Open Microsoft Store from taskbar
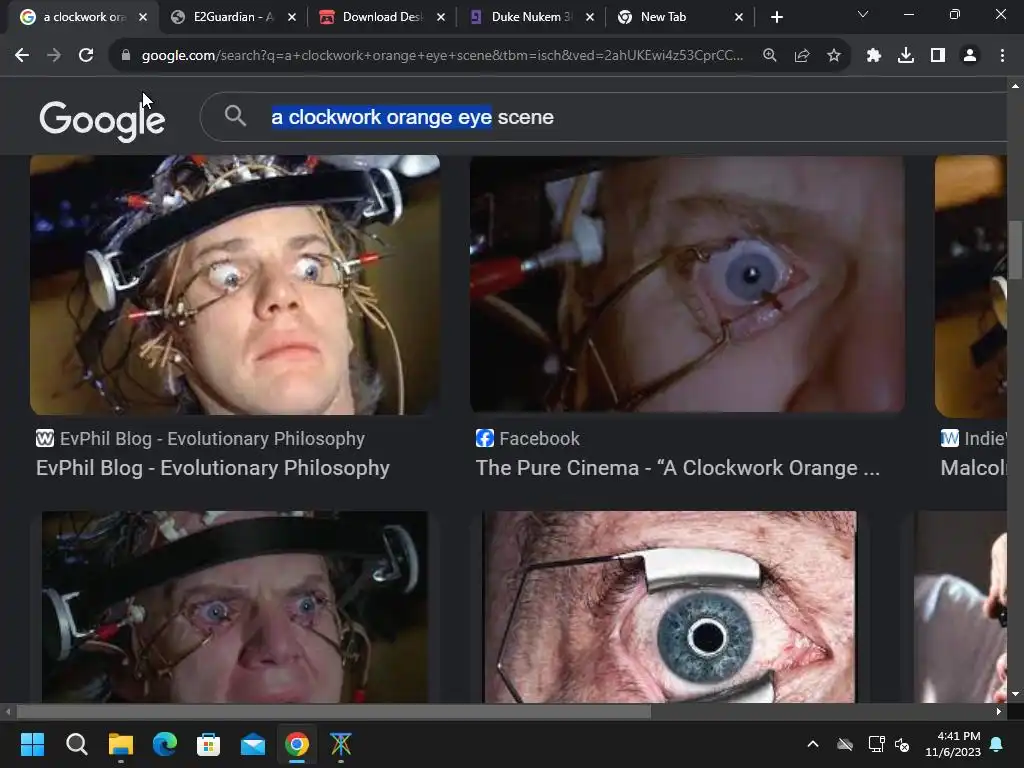This screenshot has width=1024, height=768. click(x=208, y=744)
